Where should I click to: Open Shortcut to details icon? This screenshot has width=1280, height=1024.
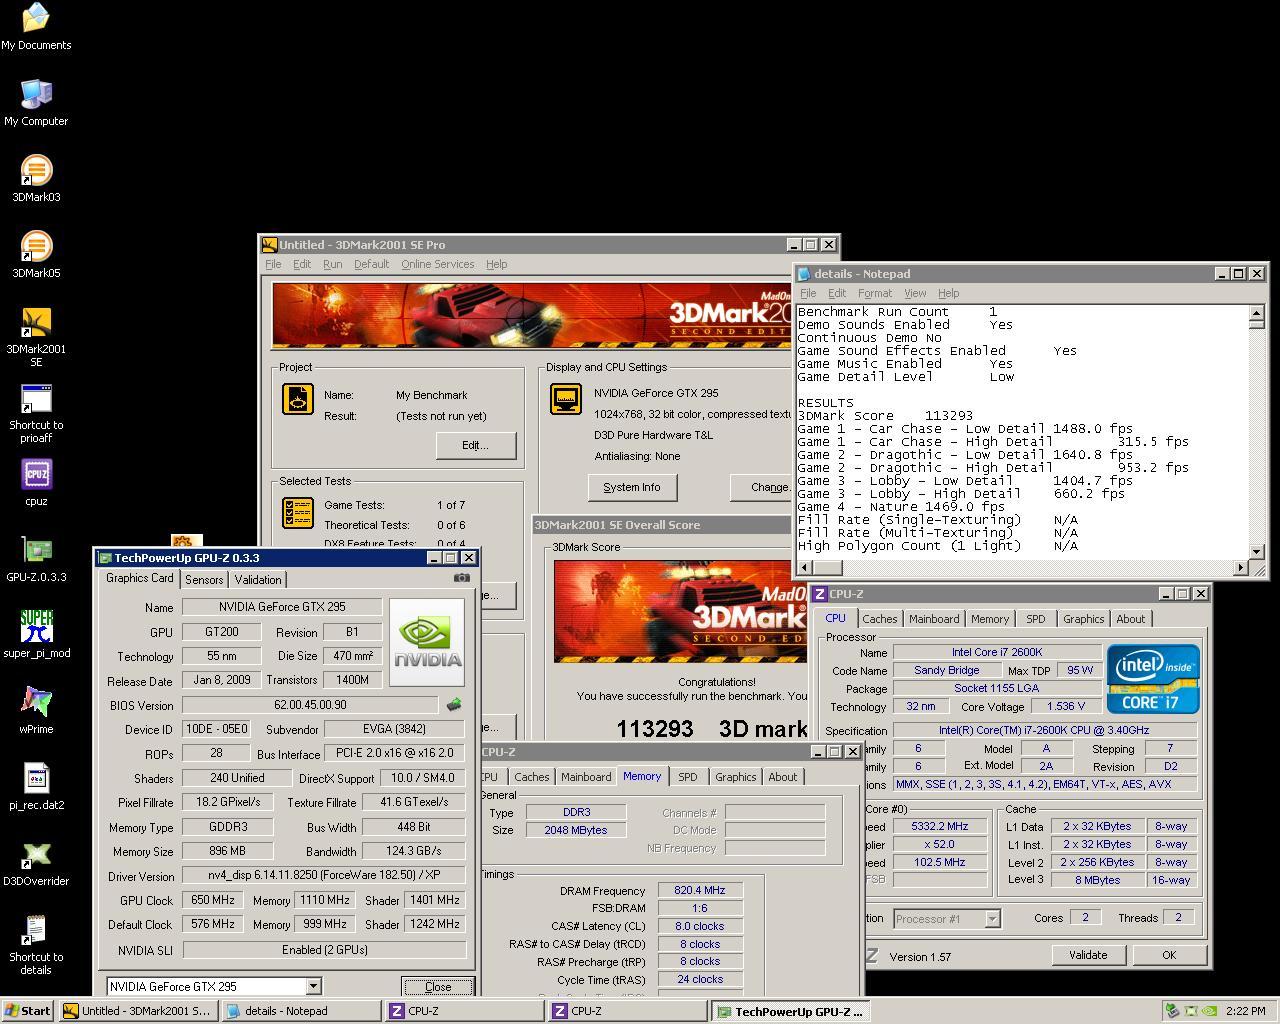(x=36, y=945)
